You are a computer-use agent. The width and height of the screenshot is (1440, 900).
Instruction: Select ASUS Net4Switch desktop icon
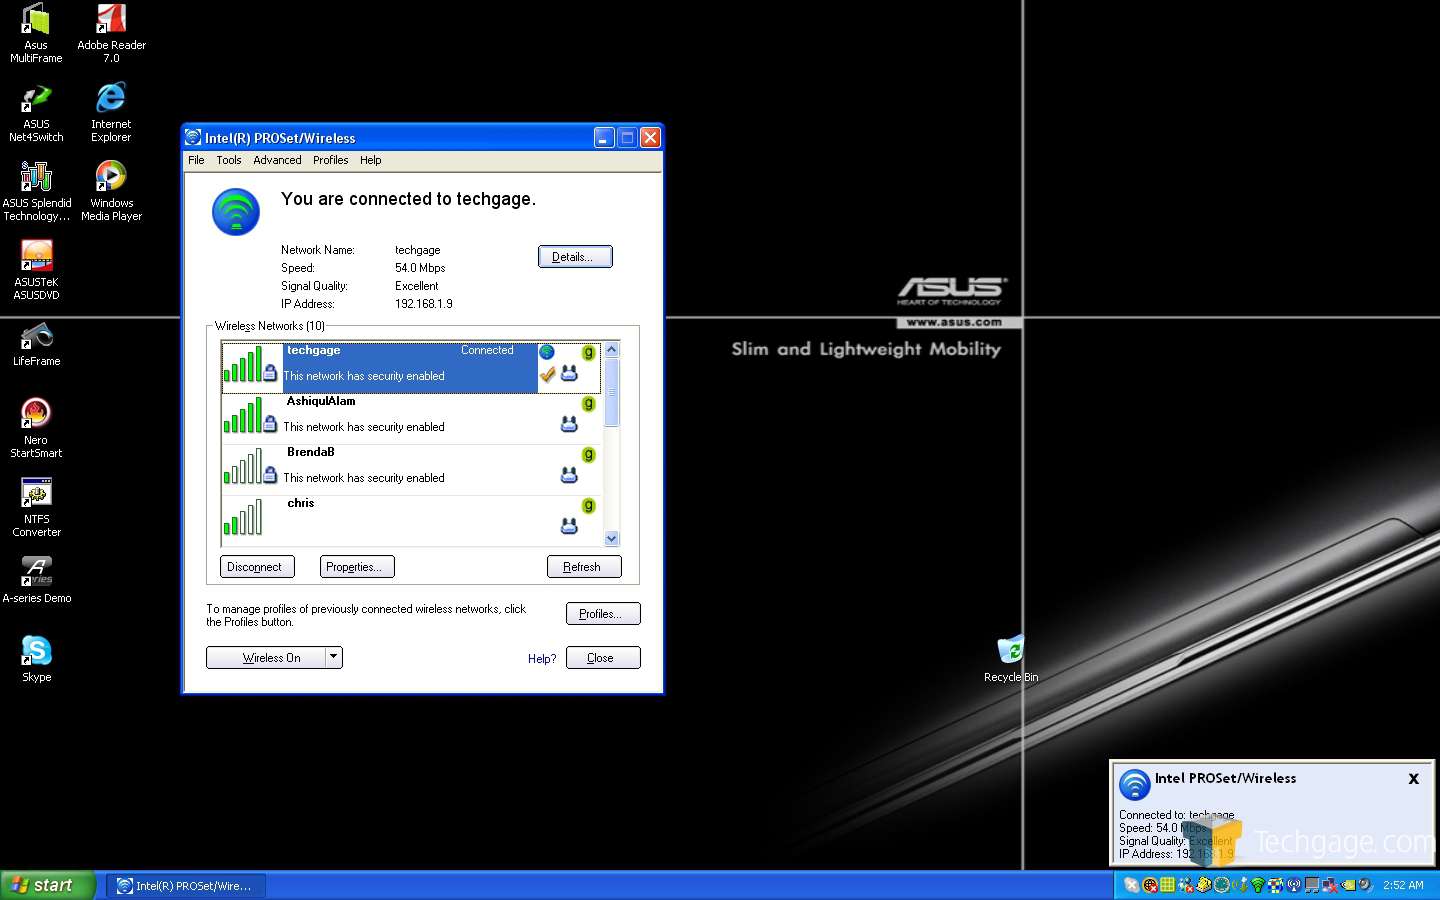[x=36, y=113]
